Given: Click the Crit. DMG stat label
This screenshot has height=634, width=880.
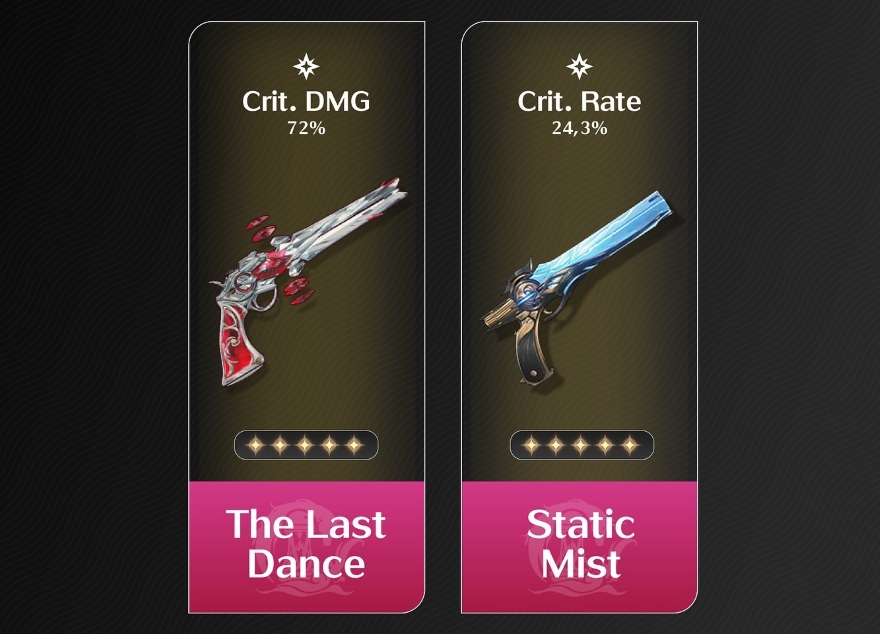Looking at the screenshot, I should point(306,102).
